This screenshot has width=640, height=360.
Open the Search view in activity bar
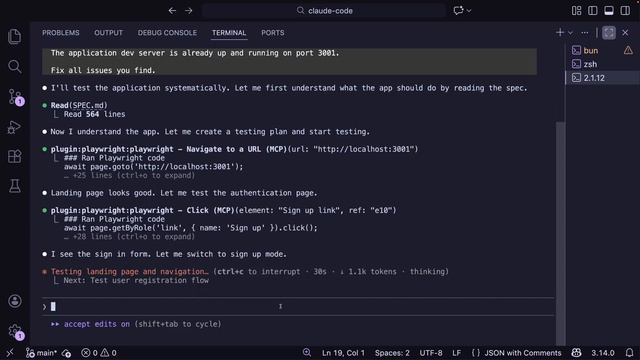click(x=15, y=66)
